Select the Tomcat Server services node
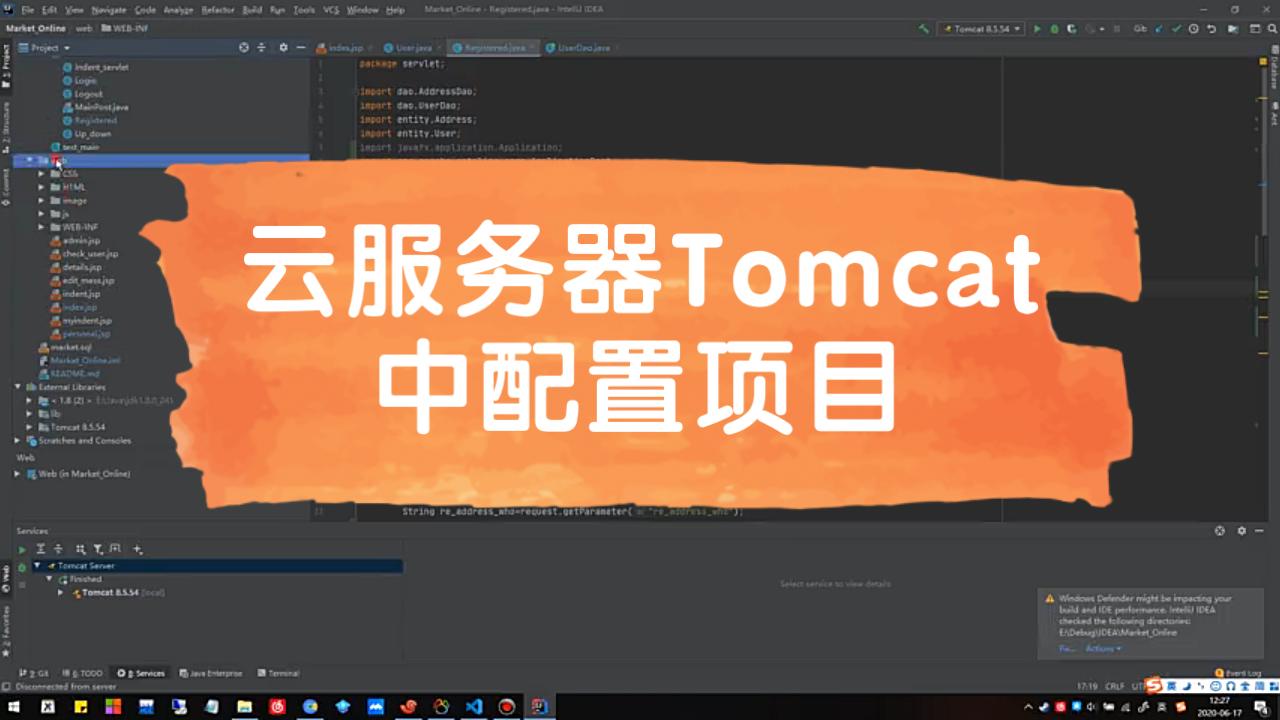This screenshot has width=1280, height=720. [x=217, y=566]
